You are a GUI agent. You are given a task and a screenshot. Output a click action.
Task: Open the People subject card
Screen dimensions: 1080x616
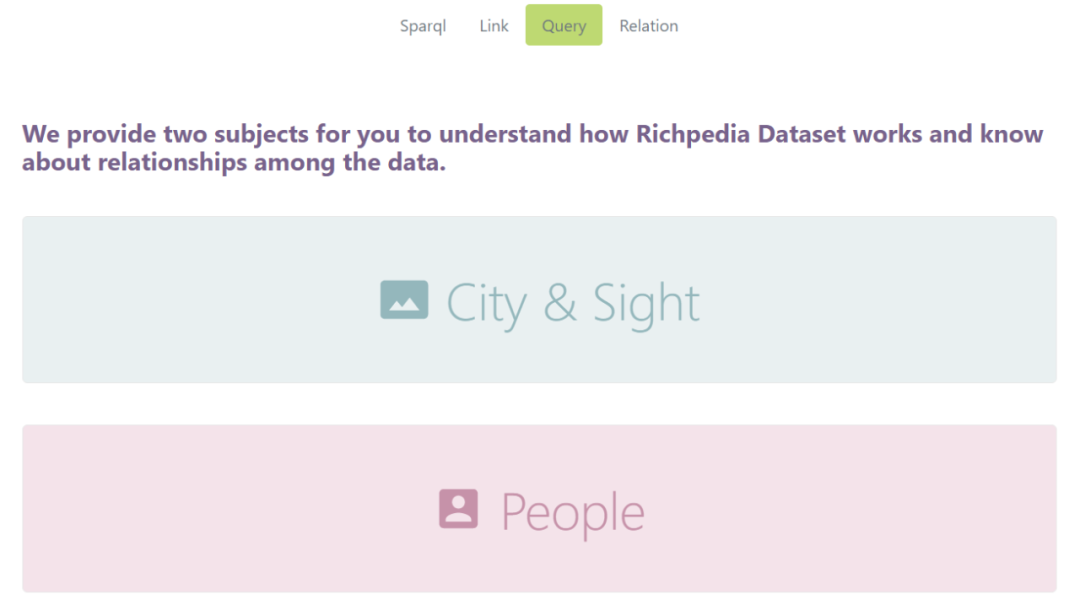pos(539,509)
